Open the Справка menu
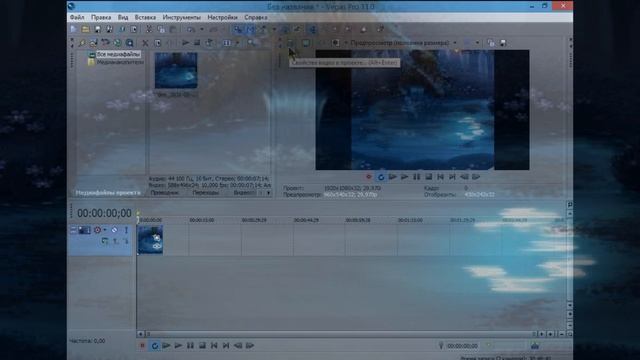This screenshot has width=640, height=360. tap(256, 18)
